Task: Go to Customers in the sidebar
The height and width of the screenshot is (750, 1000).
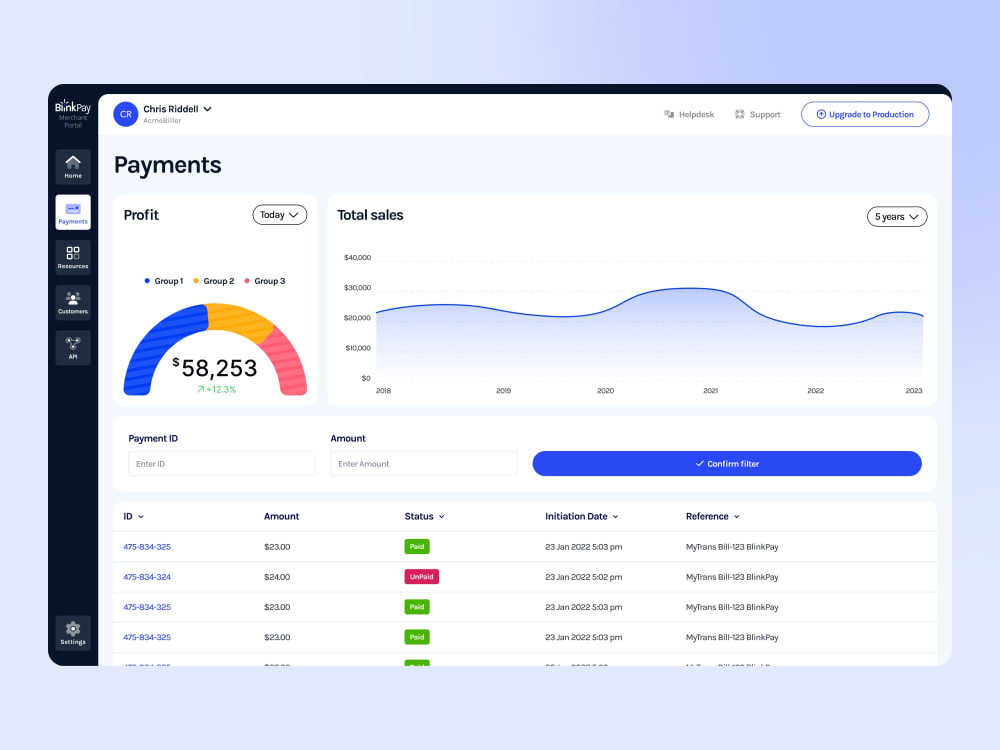Action: [73, 302]
